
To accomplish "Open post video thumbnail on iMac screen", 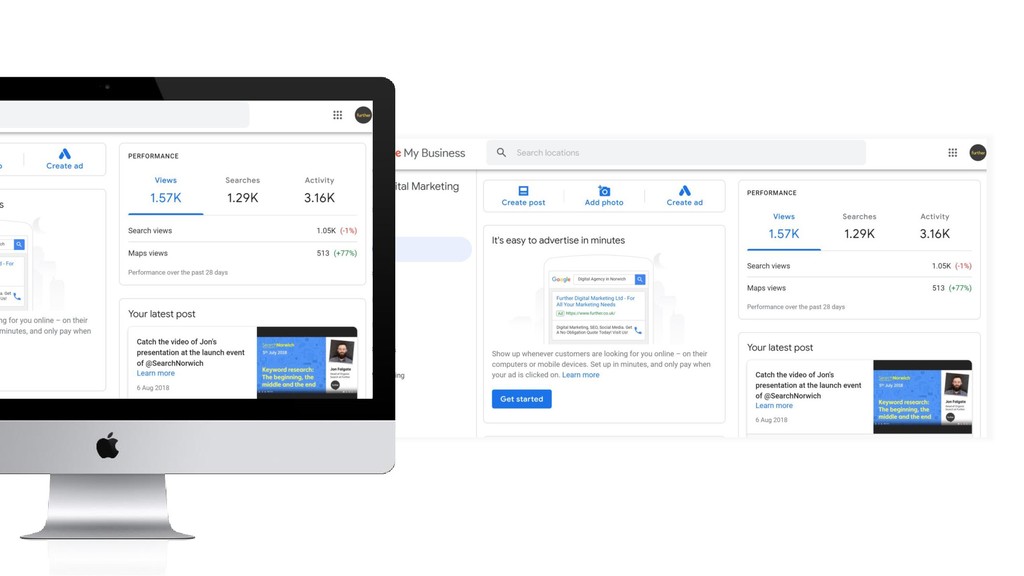I will (307, 362).
